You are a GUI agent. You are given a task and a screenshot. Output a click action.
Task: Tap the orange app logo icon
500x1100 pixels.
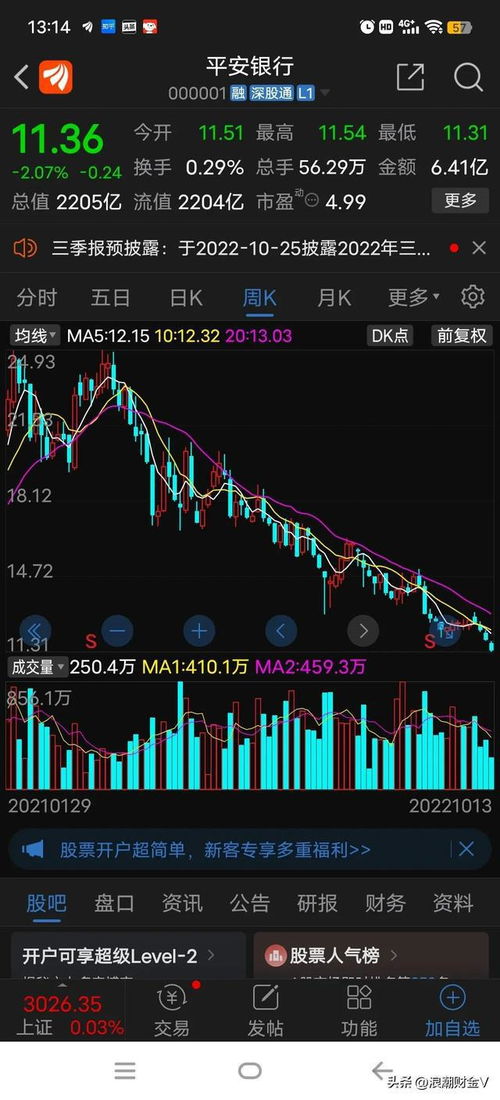(x=55, y=77)
